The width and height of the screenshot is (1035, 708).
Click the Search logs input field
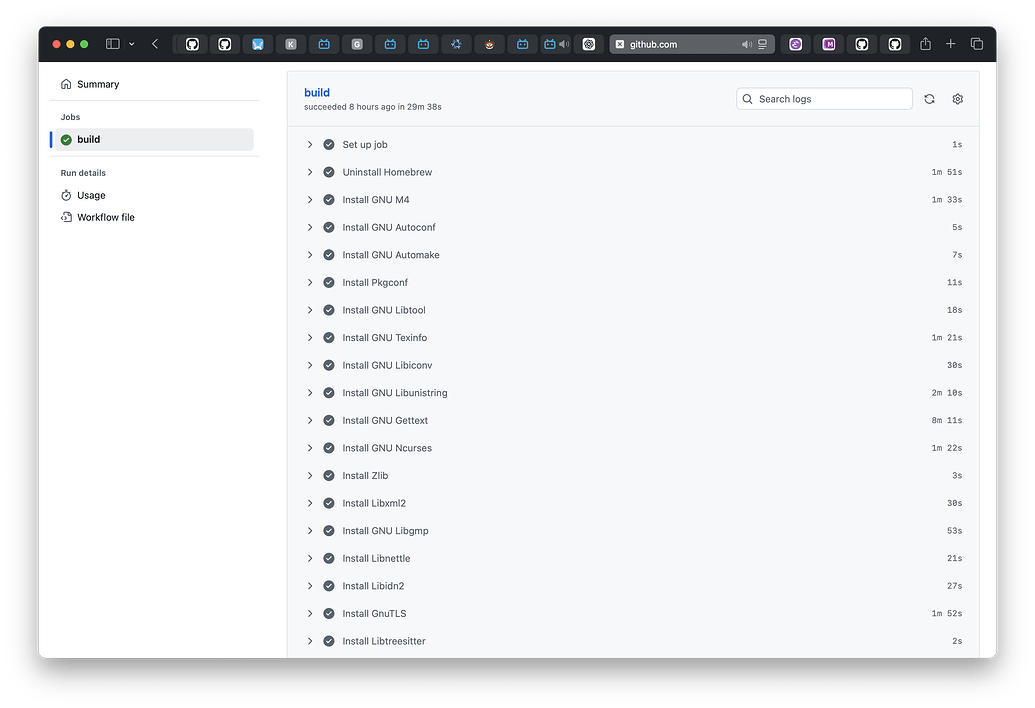[x=823, y=99]
